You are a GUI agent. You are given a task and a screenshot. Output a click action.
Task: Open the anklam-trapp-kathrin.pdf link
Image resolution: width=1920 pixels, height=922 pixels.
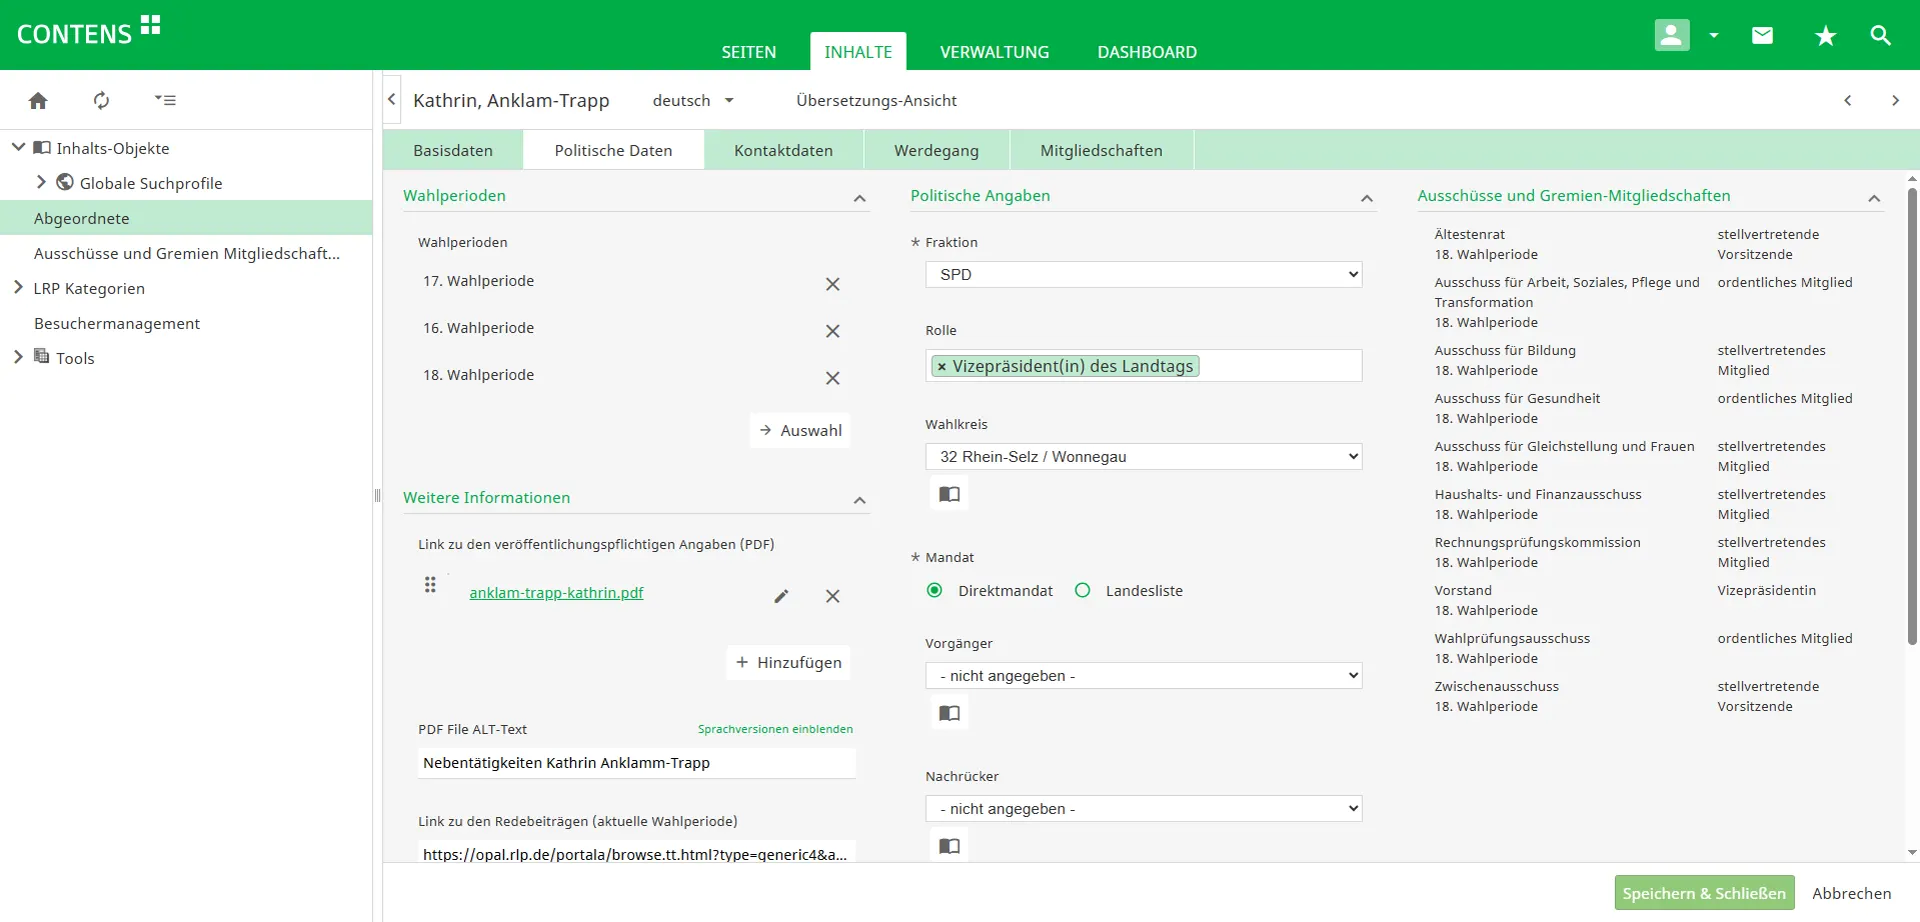[x=556, y=593]
